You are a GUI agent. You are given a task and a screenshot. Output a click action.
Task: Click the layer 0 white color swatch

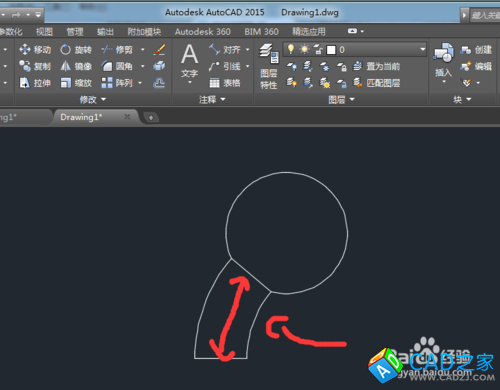[331, 50]
